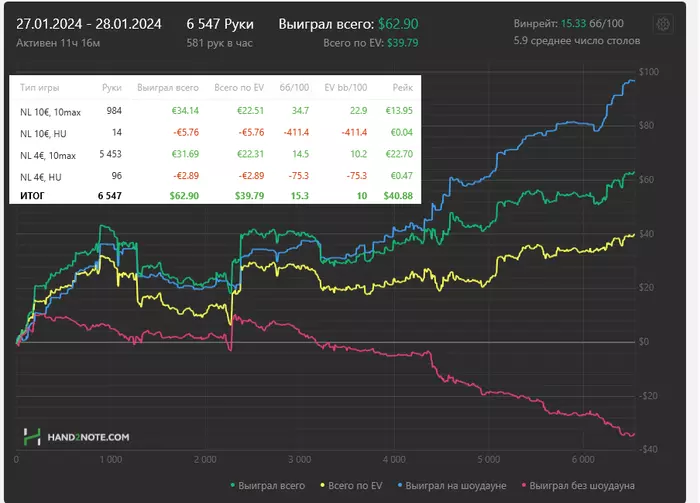Select the NL 4€, 10max row

(215, 154)
